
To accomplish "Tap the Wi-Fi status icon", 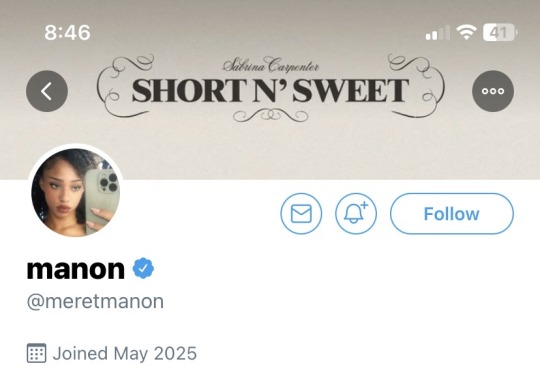I will [x=466, y=32].
